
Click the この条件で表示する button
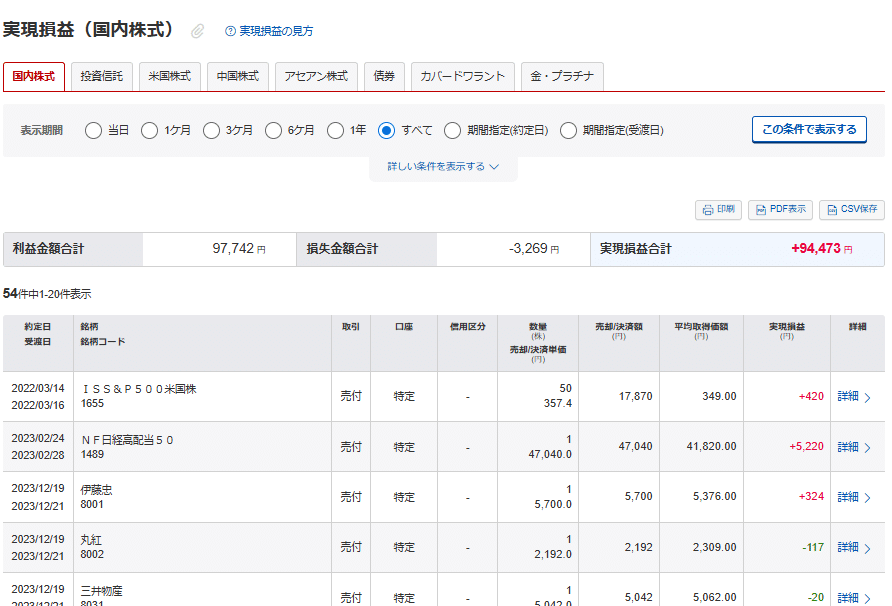coord(808,130)
